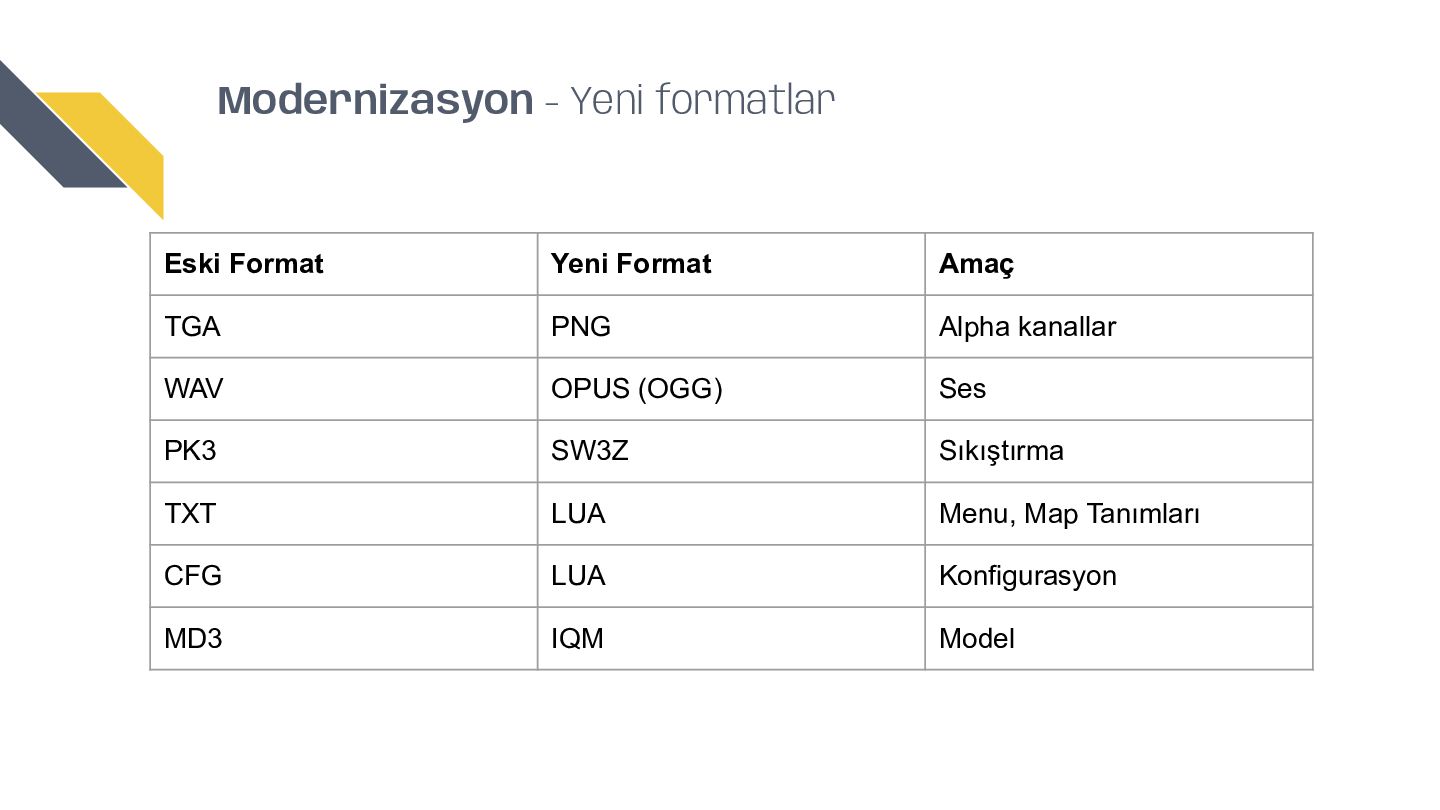Viewport: 1440px width, 810px height.
Task: Select the PNG table cell
Action: pyautogui.click(x=731, y=326)
